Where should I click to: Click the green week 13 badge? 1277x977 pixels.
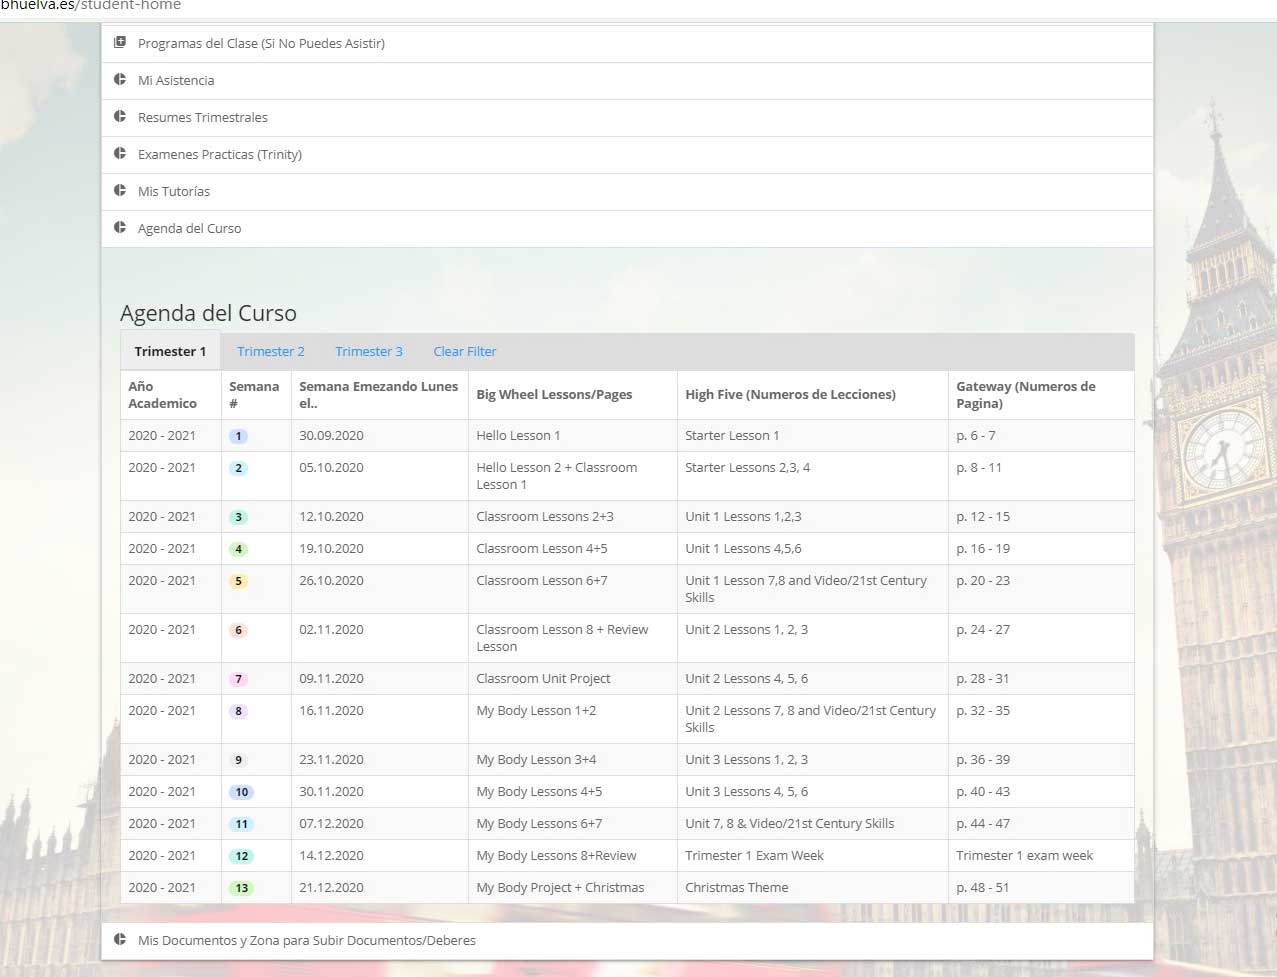(241, 888)
